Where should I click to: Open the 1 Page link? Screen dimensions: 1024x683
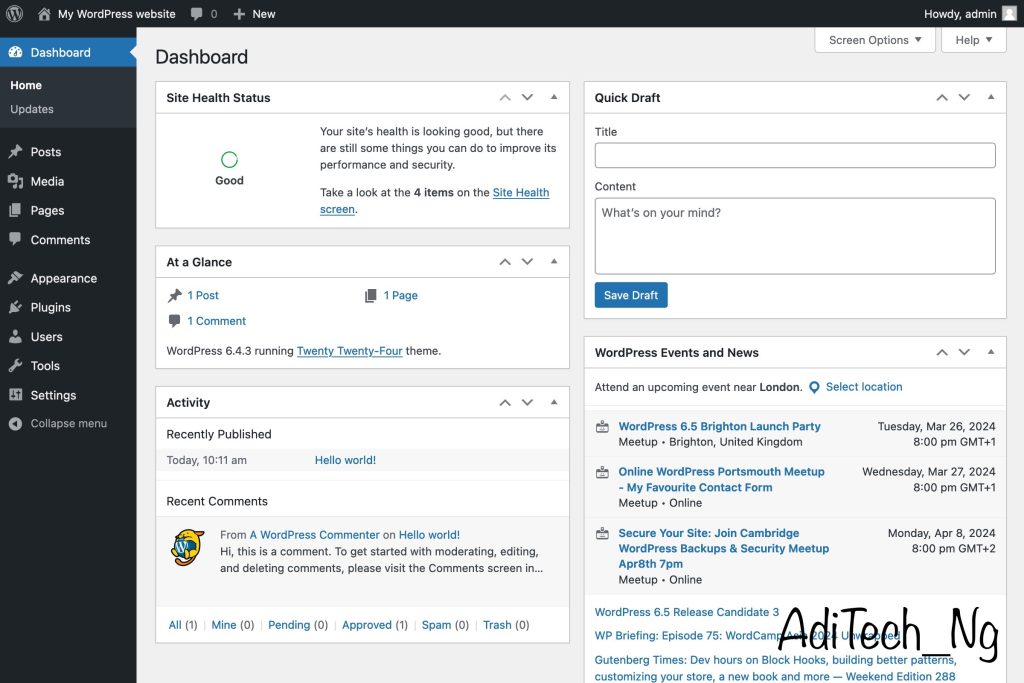click(400, 295)
